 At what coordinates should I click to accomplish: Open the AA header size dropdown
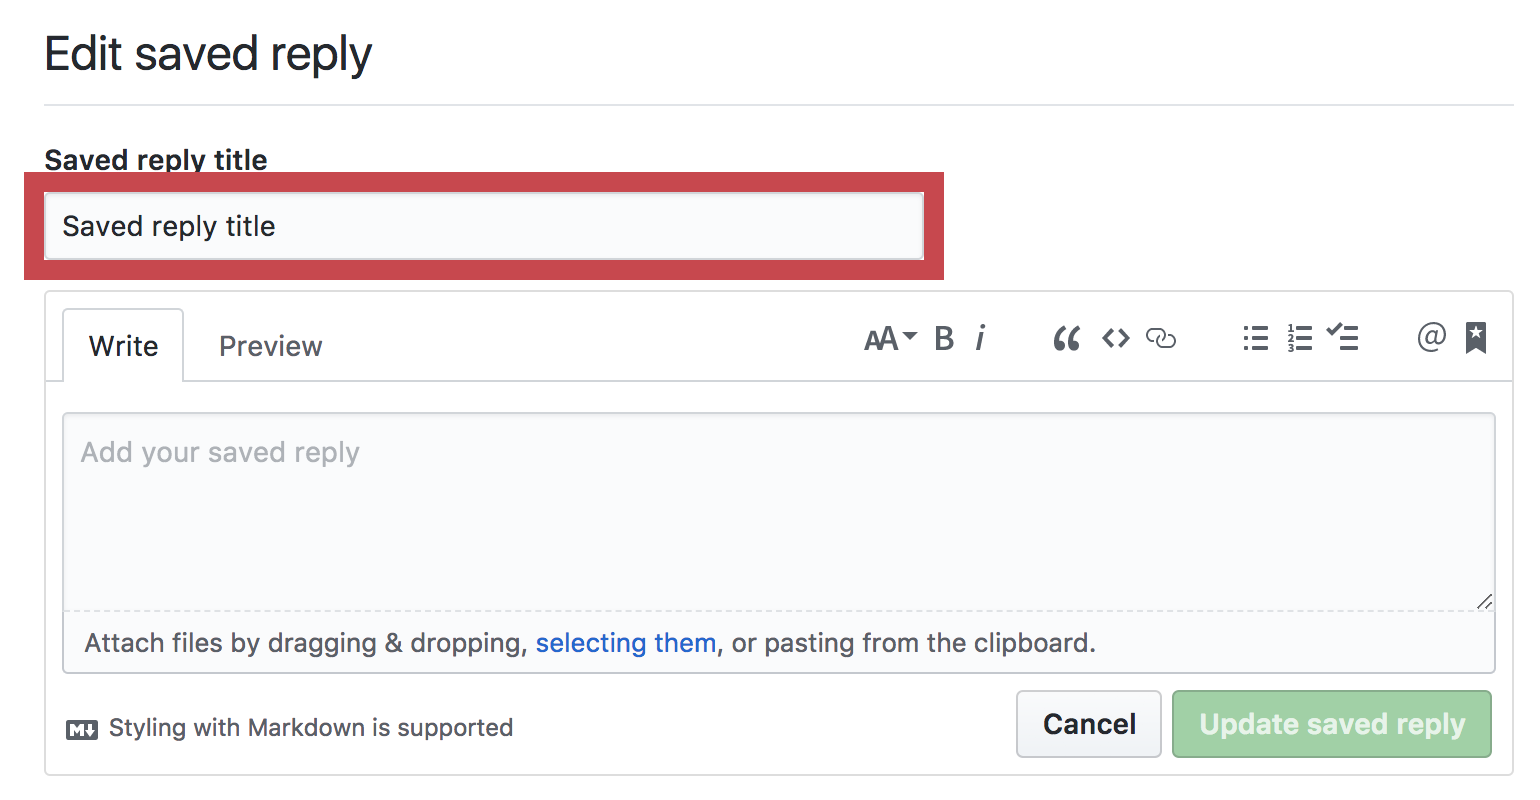tap(890, 339)
